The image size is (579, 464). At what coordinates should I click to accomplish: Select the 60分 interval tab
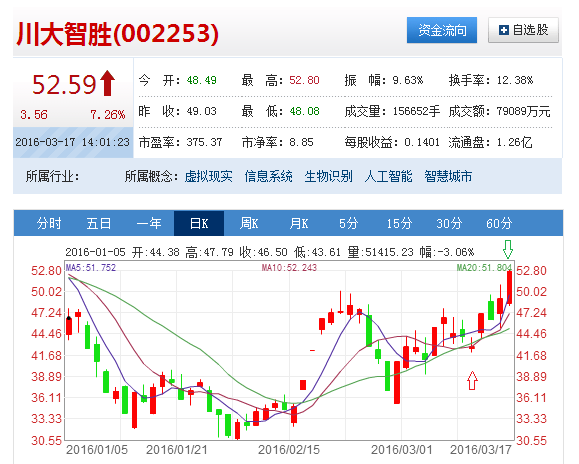pos(499,223)
